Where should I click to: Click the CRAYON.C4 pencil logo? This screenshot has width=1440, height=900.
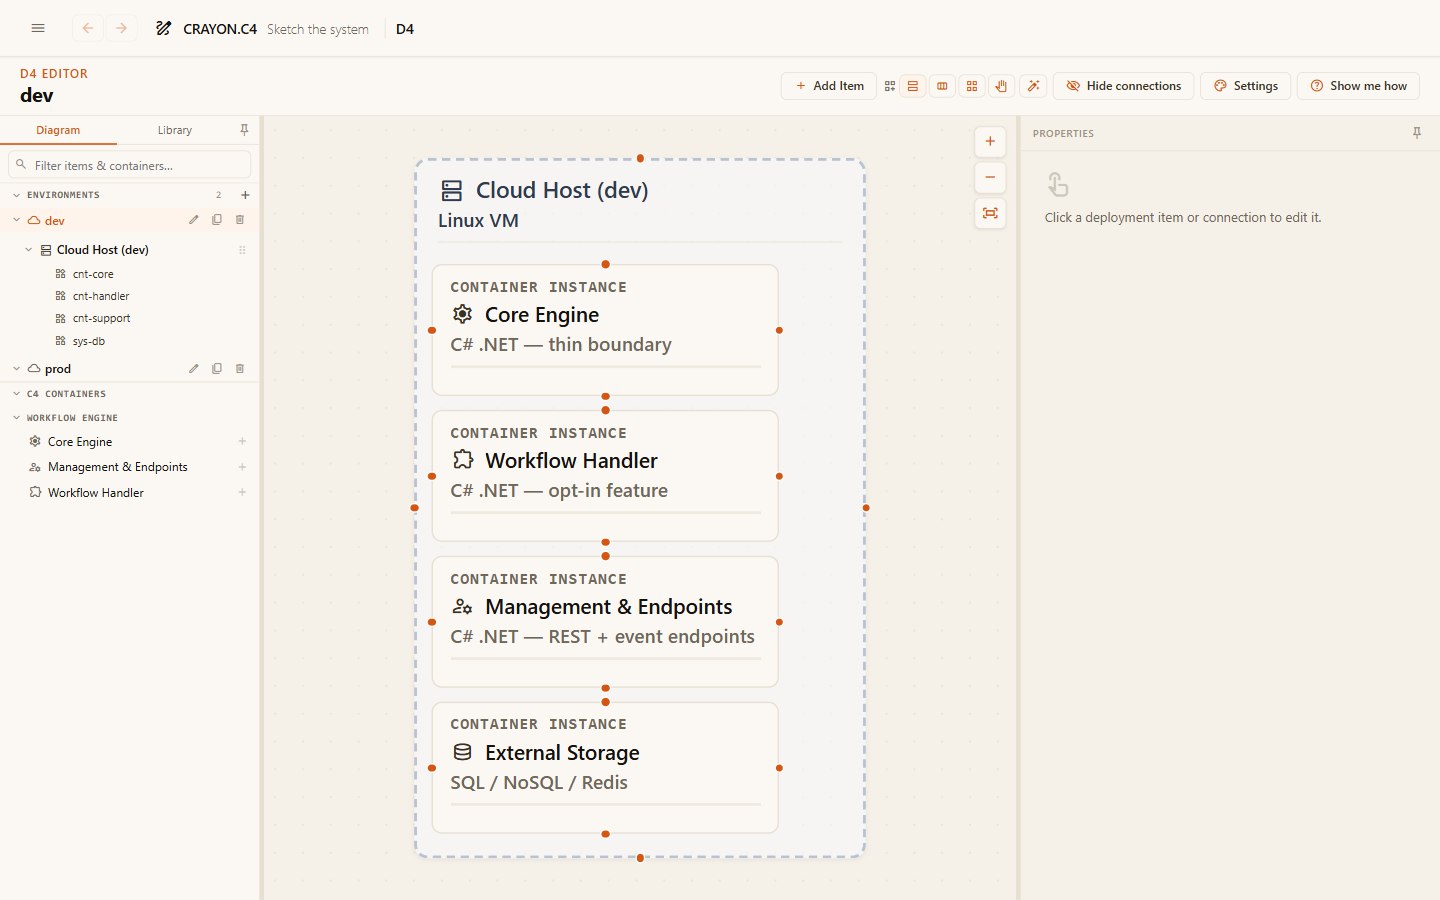coord(163,28)
